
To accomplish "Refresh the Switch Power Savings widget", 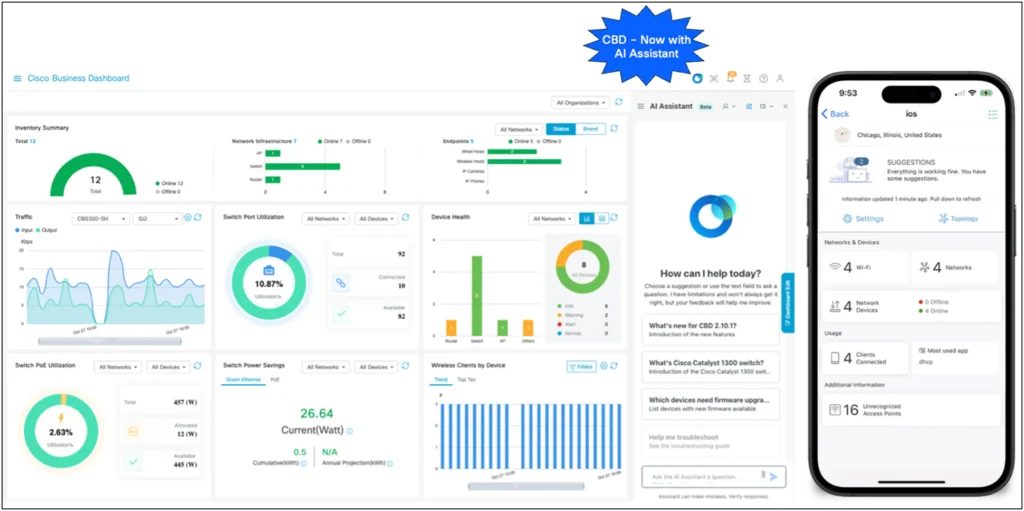I will pos(406,366).
